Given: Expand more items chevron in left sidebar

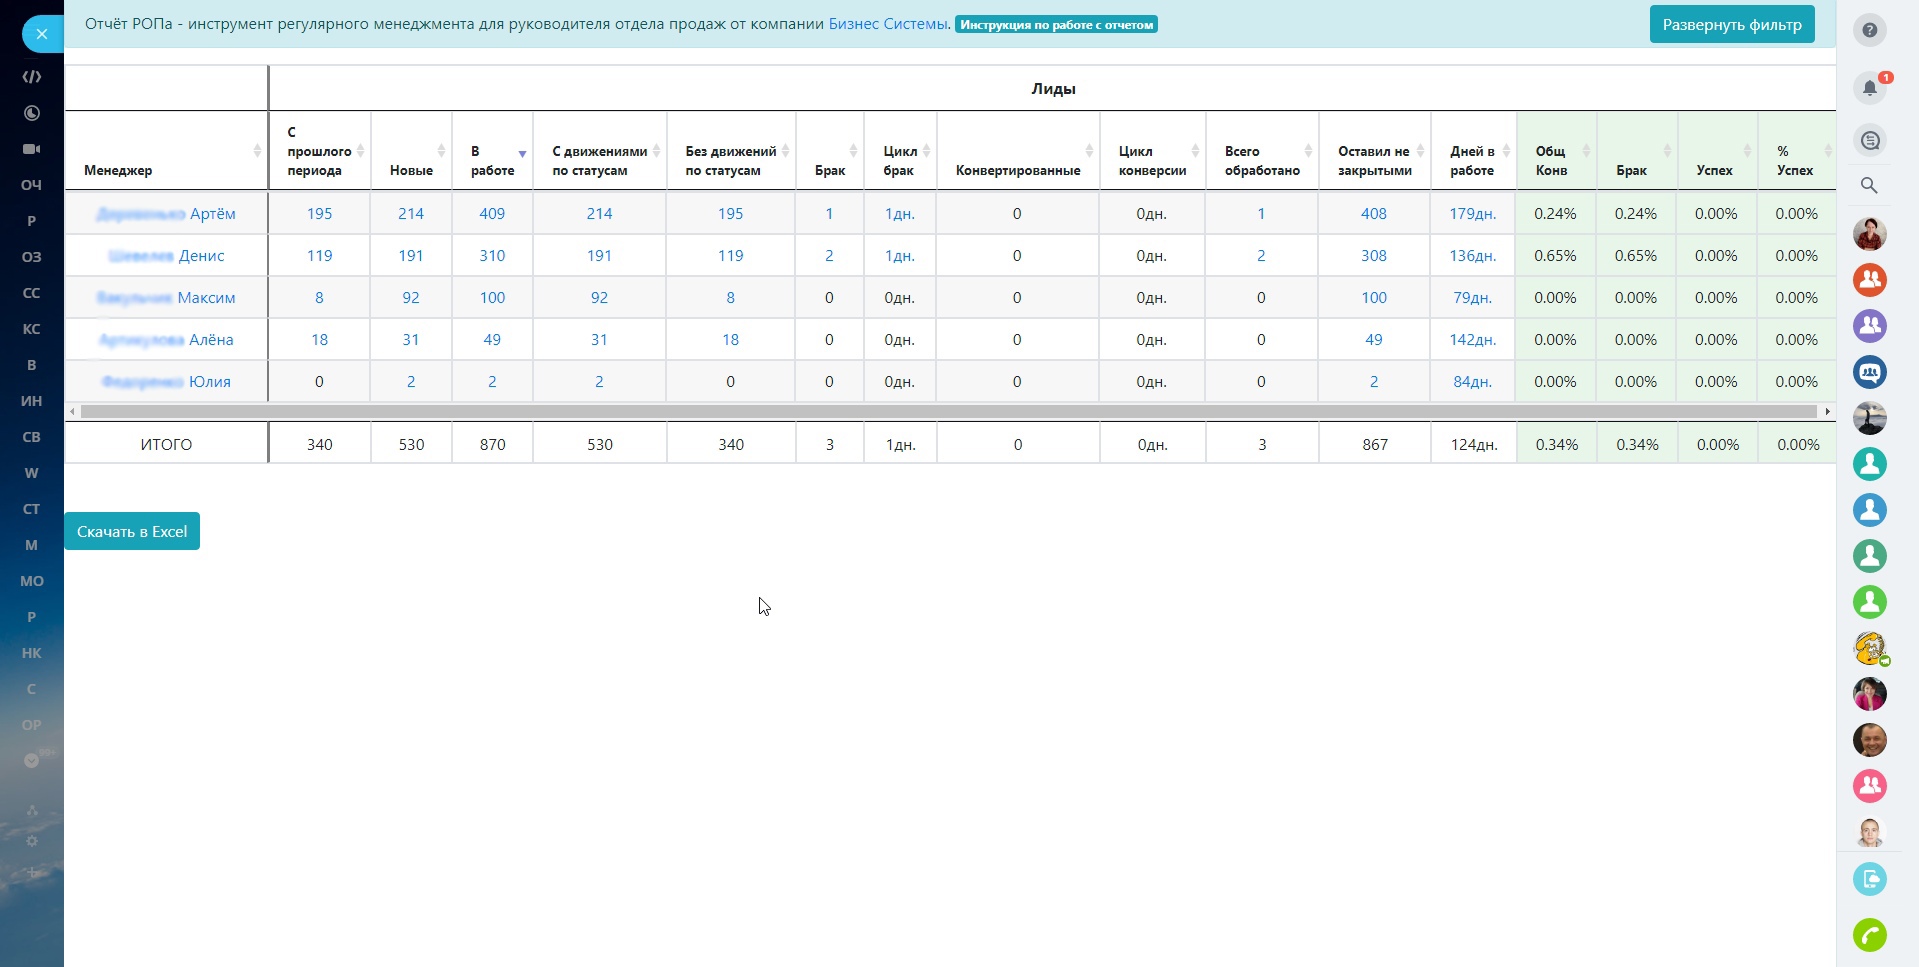Looking at the screenshot, I should tap(31, 761).
